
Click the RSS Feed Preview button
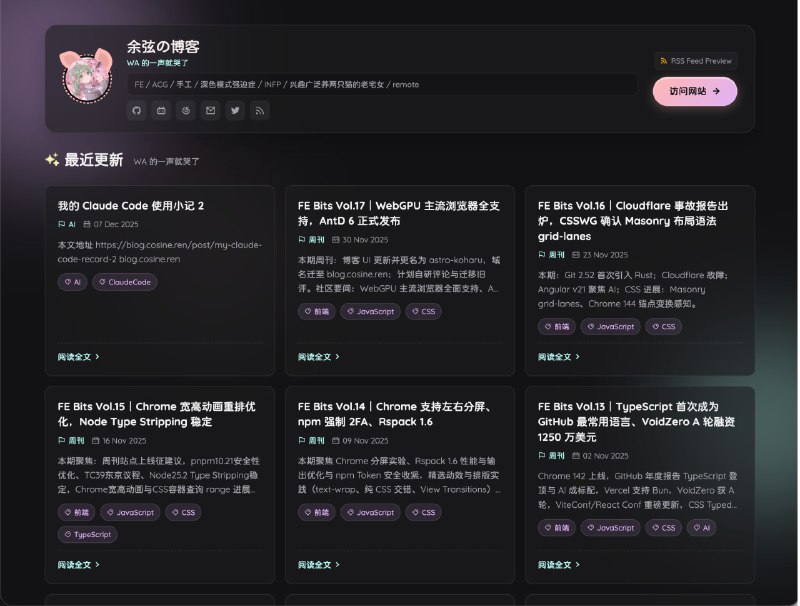coord(696,59)
